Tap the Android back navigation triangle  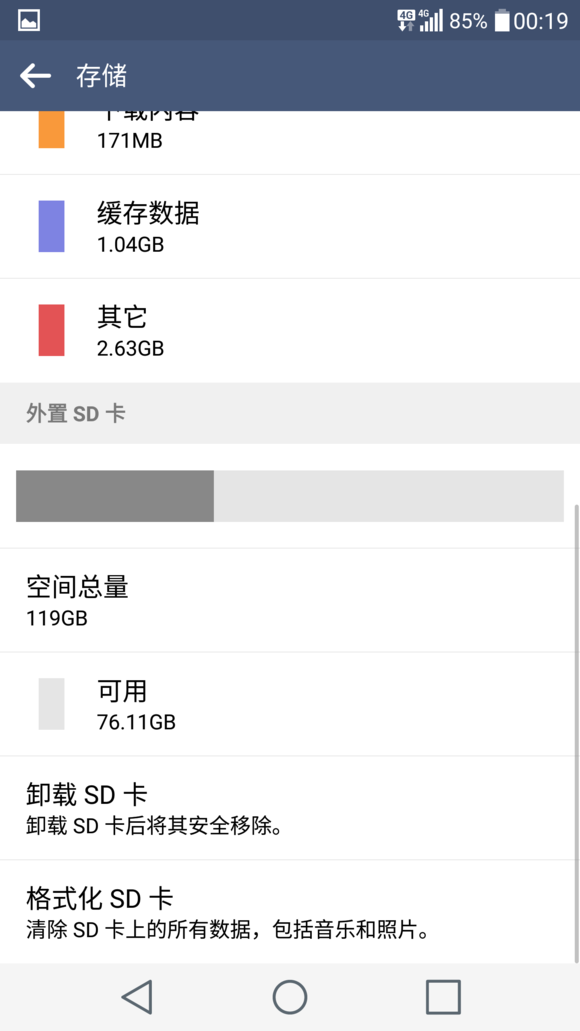pyautogui.click(x=137, y=997)
